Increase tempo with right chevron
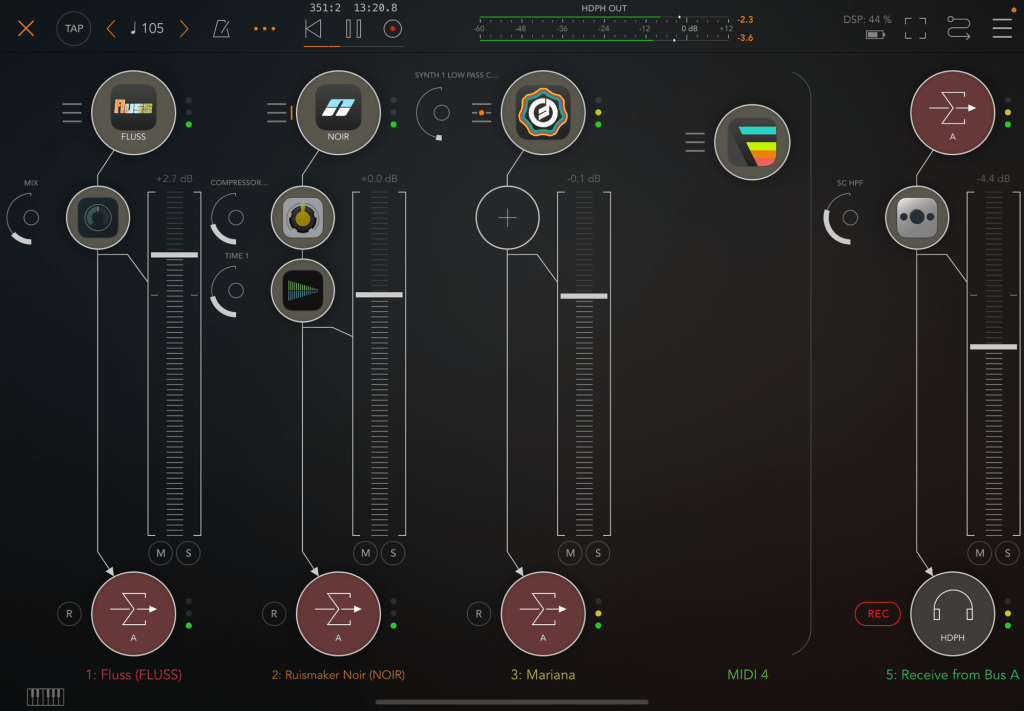 tap(184, 28)
